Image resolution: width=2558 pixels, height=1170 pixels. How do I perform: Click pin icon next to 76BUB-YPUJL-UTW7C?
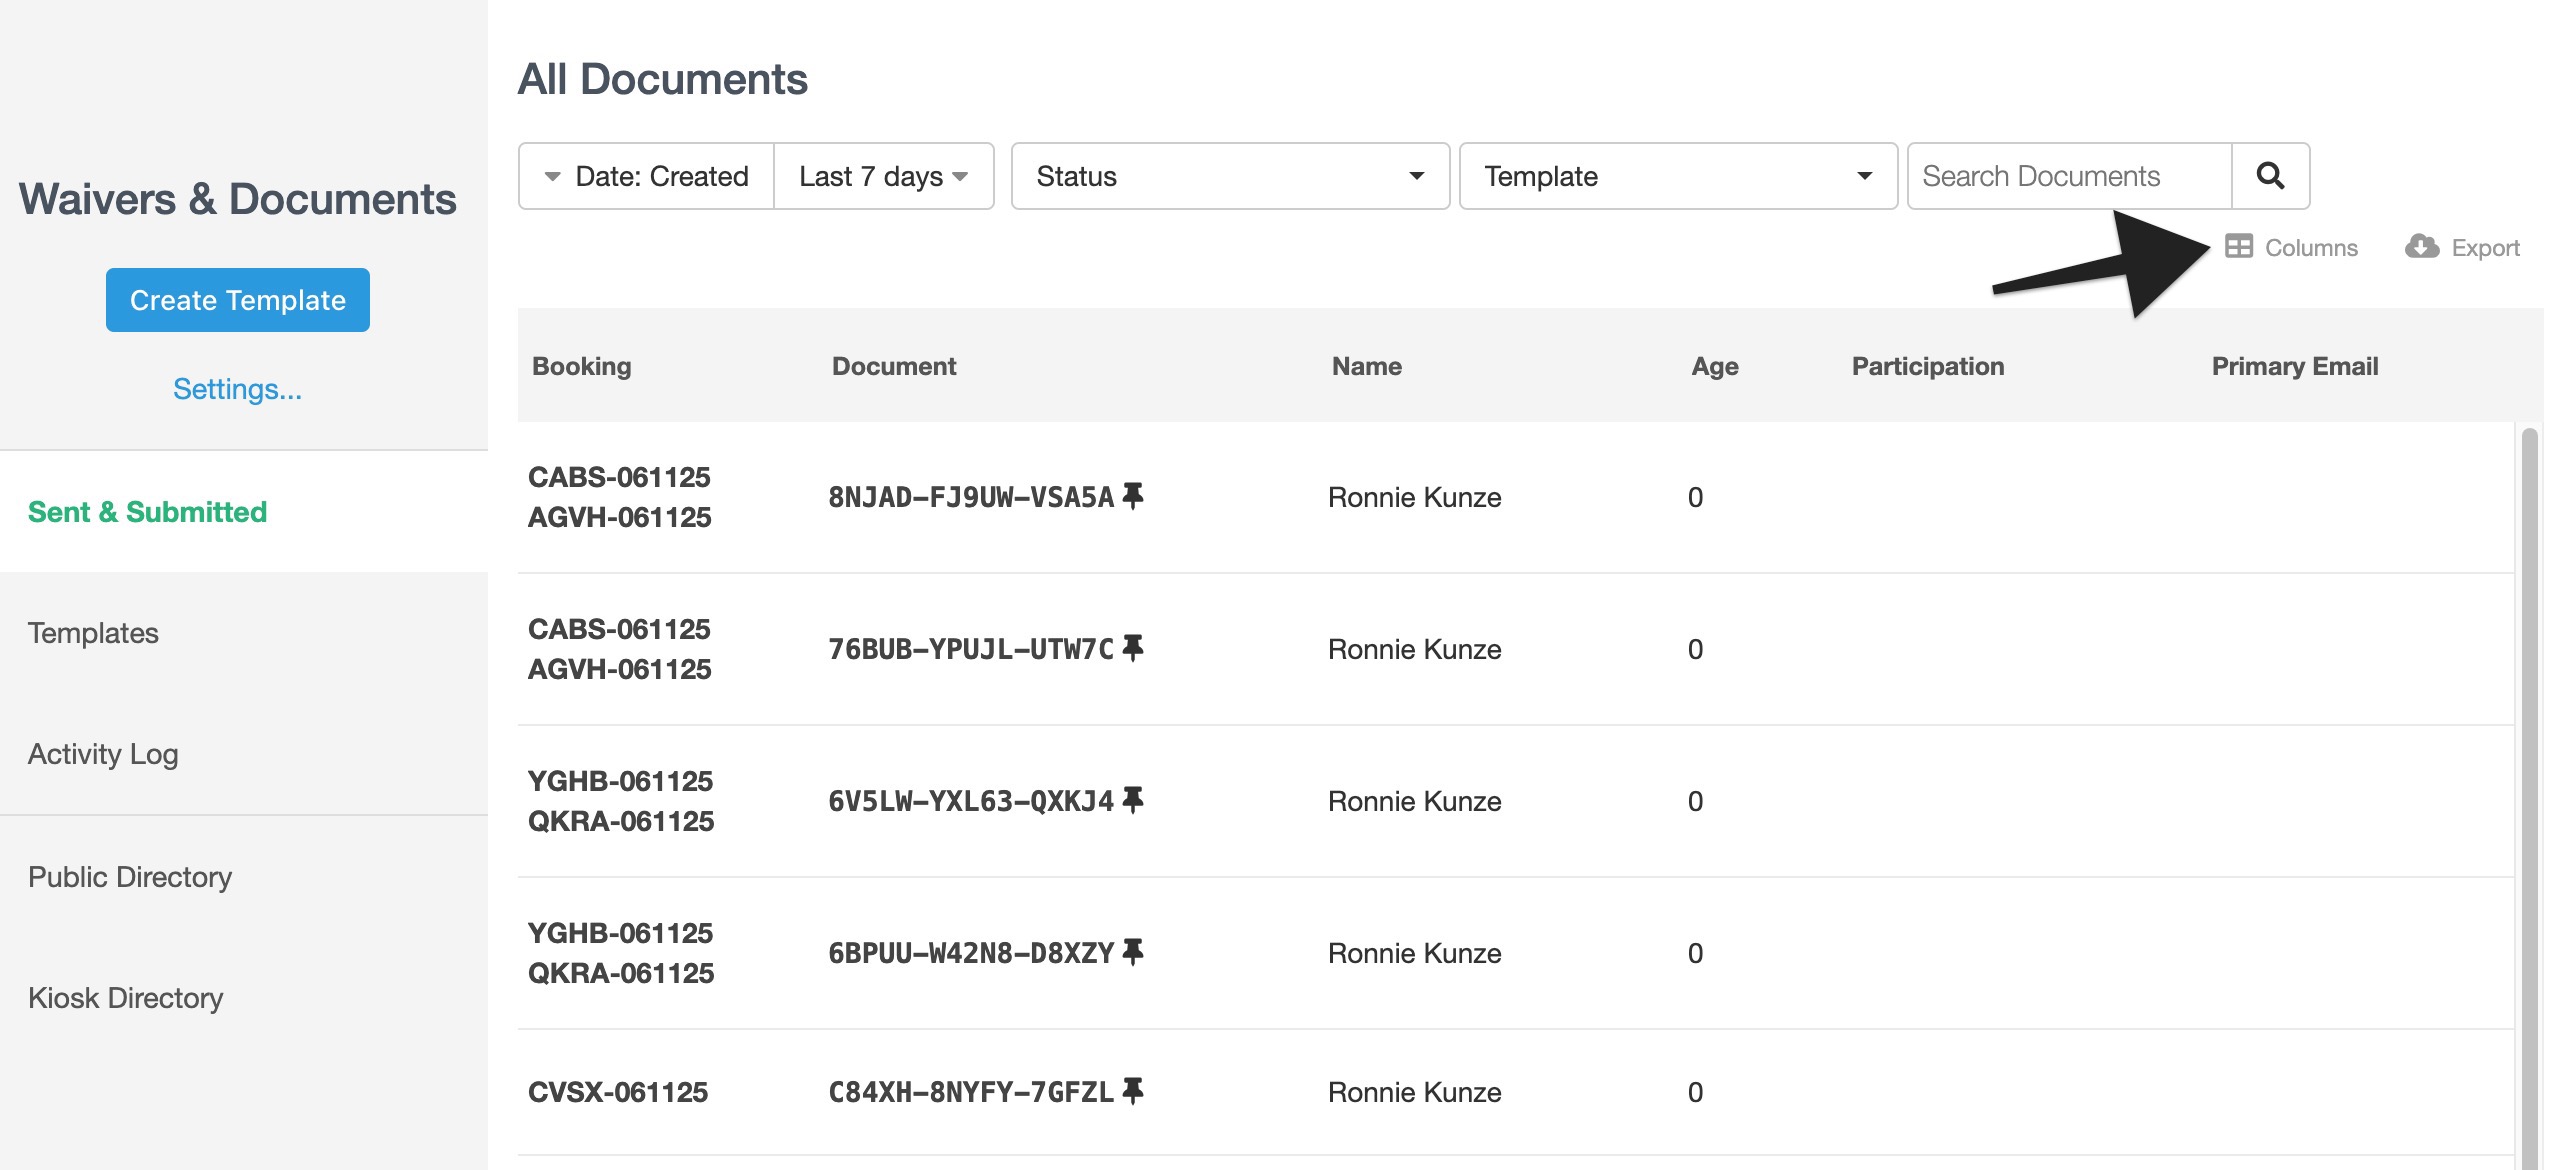(1132, 648)
